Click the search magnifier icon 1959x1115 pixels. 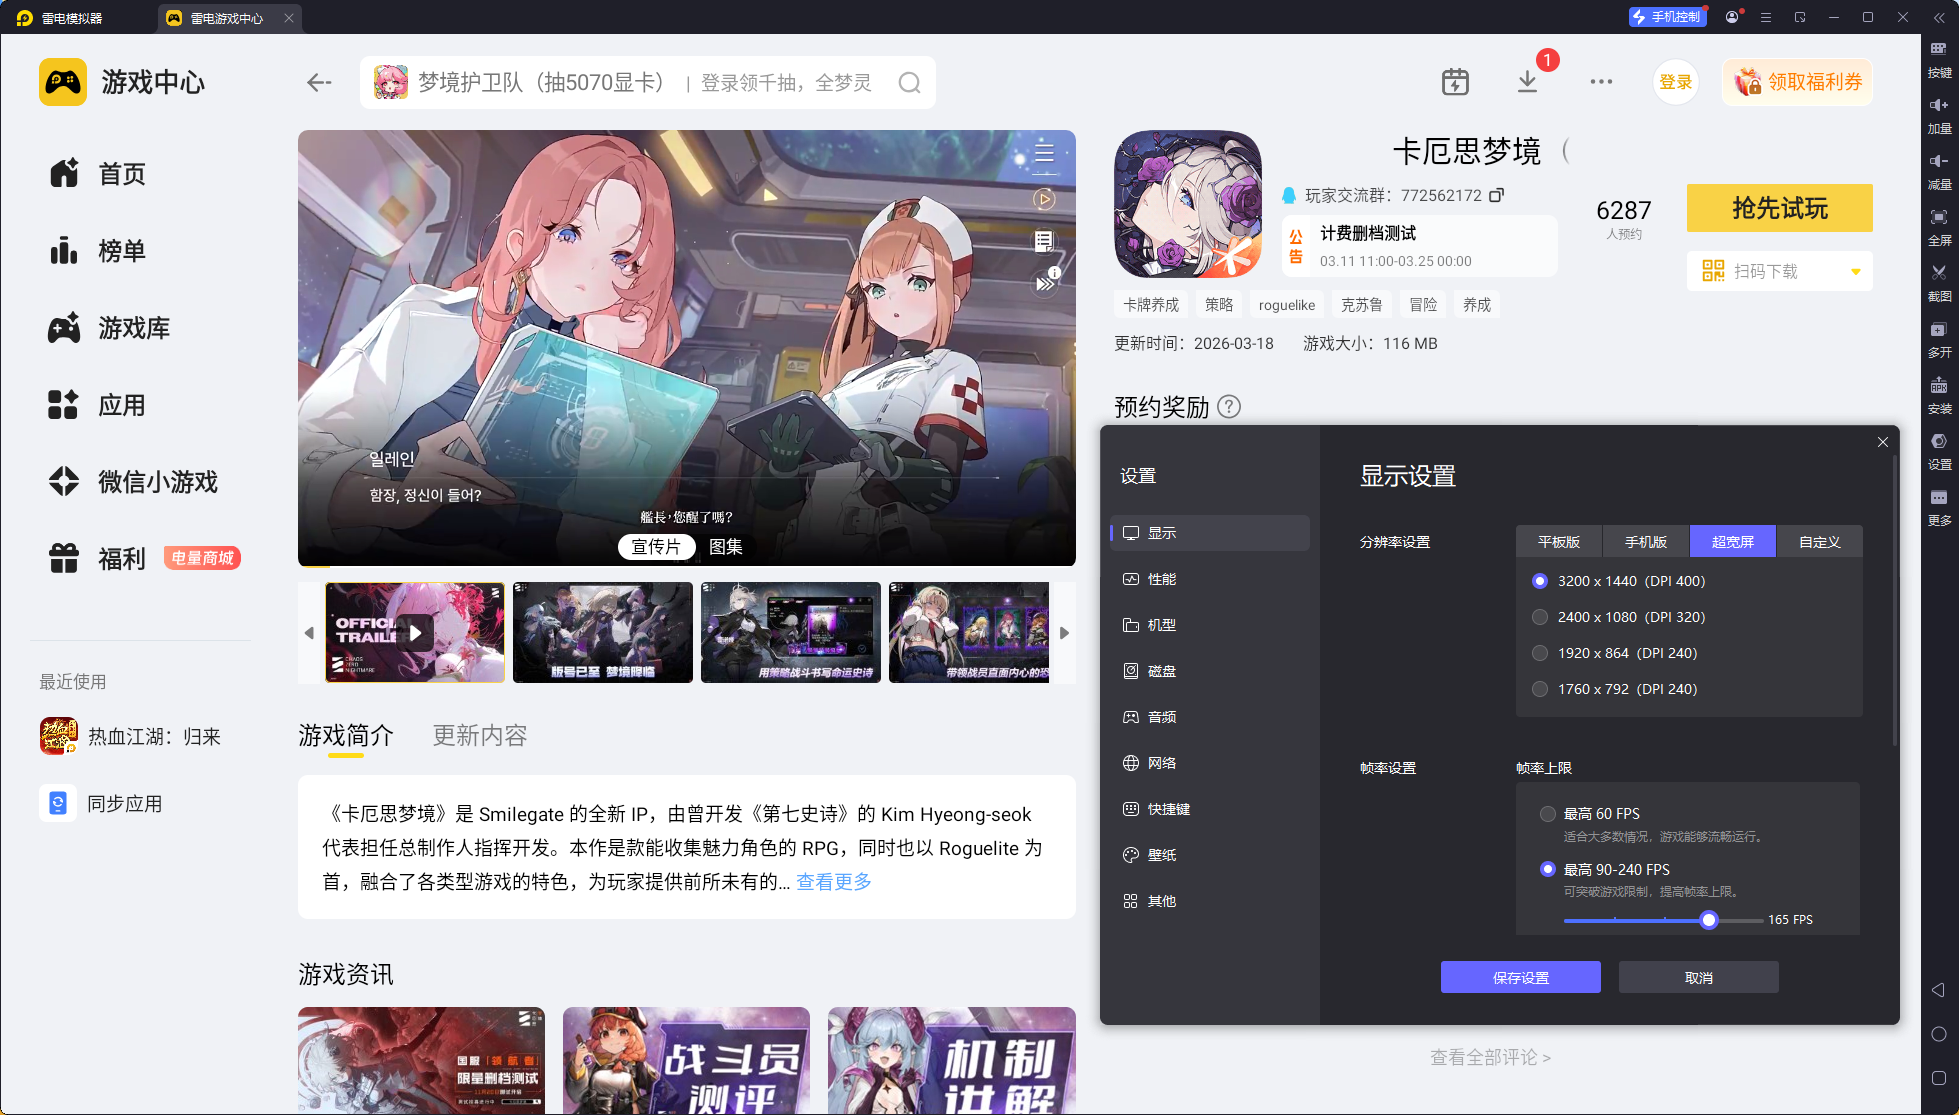tap(909, 83)
